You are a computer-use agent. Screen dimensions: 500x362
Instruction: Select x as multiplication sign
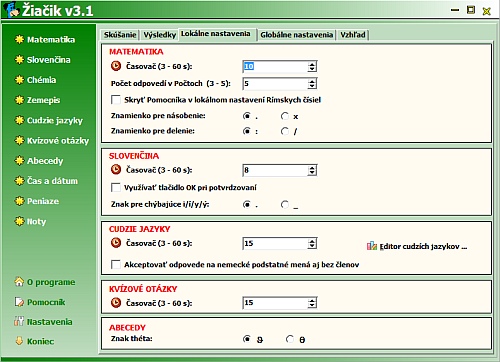click(x=285, y=116)
